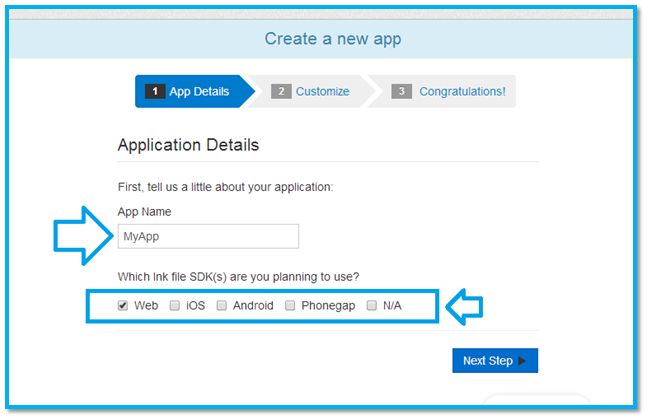The height and width of the screenshot is (420, 648).
Task: Click the number 3 step badge
Action: (x=402, y=92)
